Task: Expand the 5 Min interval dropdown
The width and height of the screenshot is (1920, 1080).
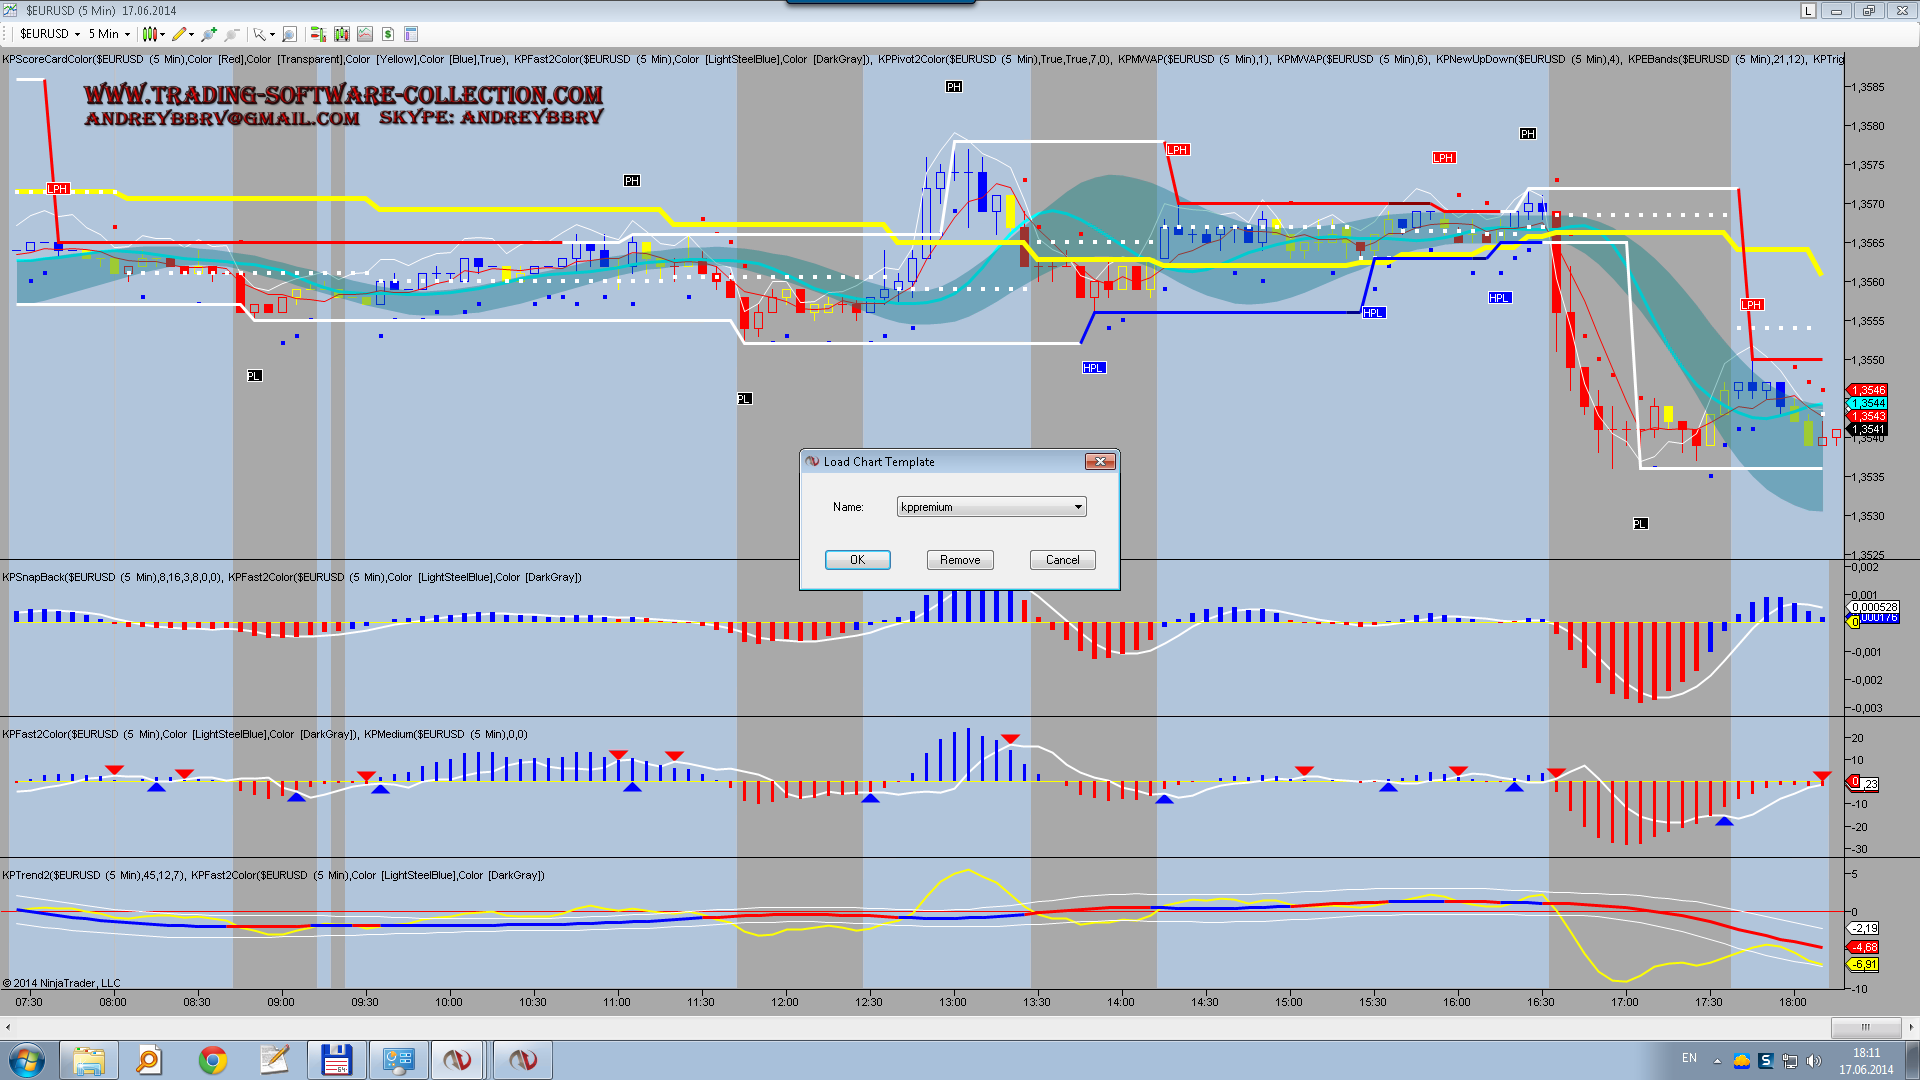Action: coord(127,34)
